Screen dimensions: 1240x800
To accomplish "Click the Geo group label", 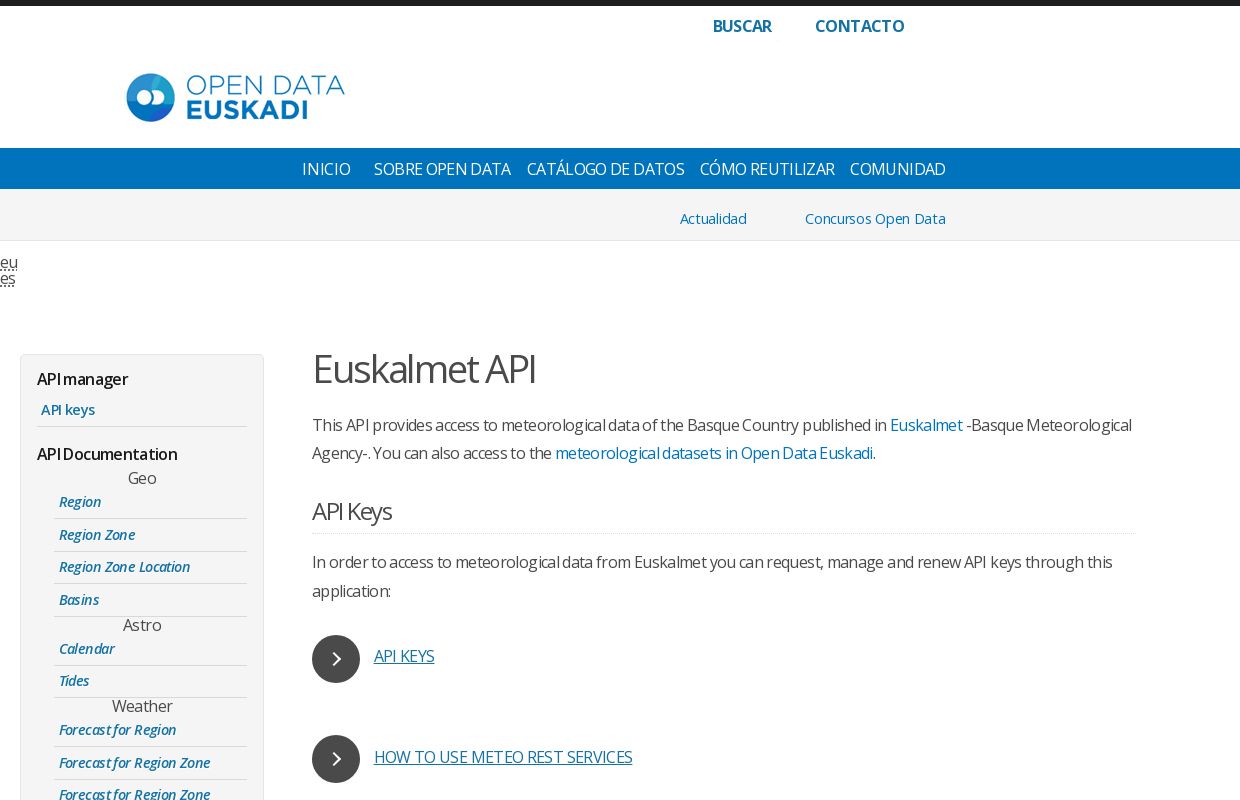I will tap(142, 478).
